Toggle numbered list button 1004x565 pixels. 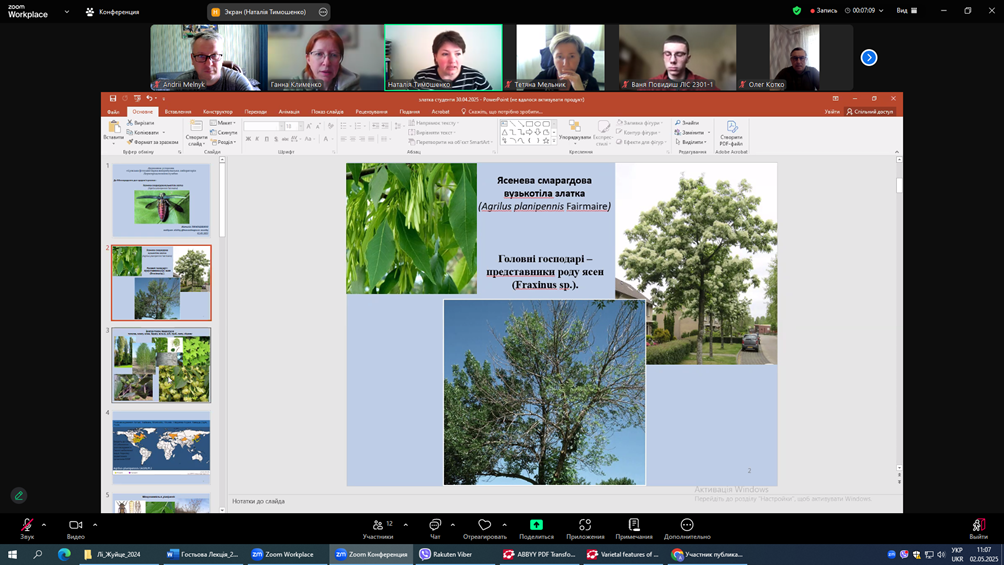pos(359,126)
